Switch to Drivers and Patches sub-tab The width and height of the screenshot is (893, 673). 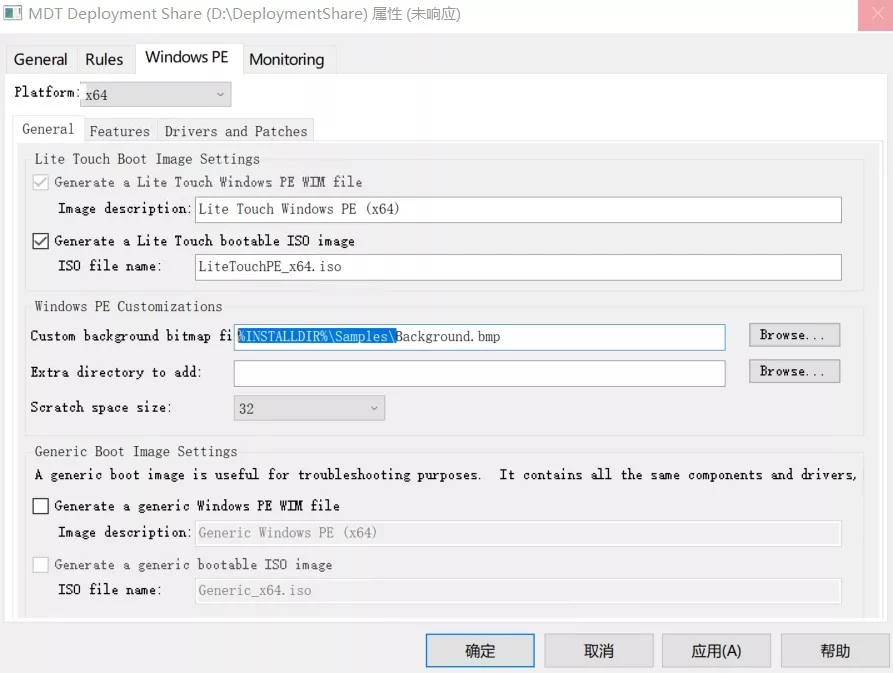pyautogui.click(x=236, y=131)
